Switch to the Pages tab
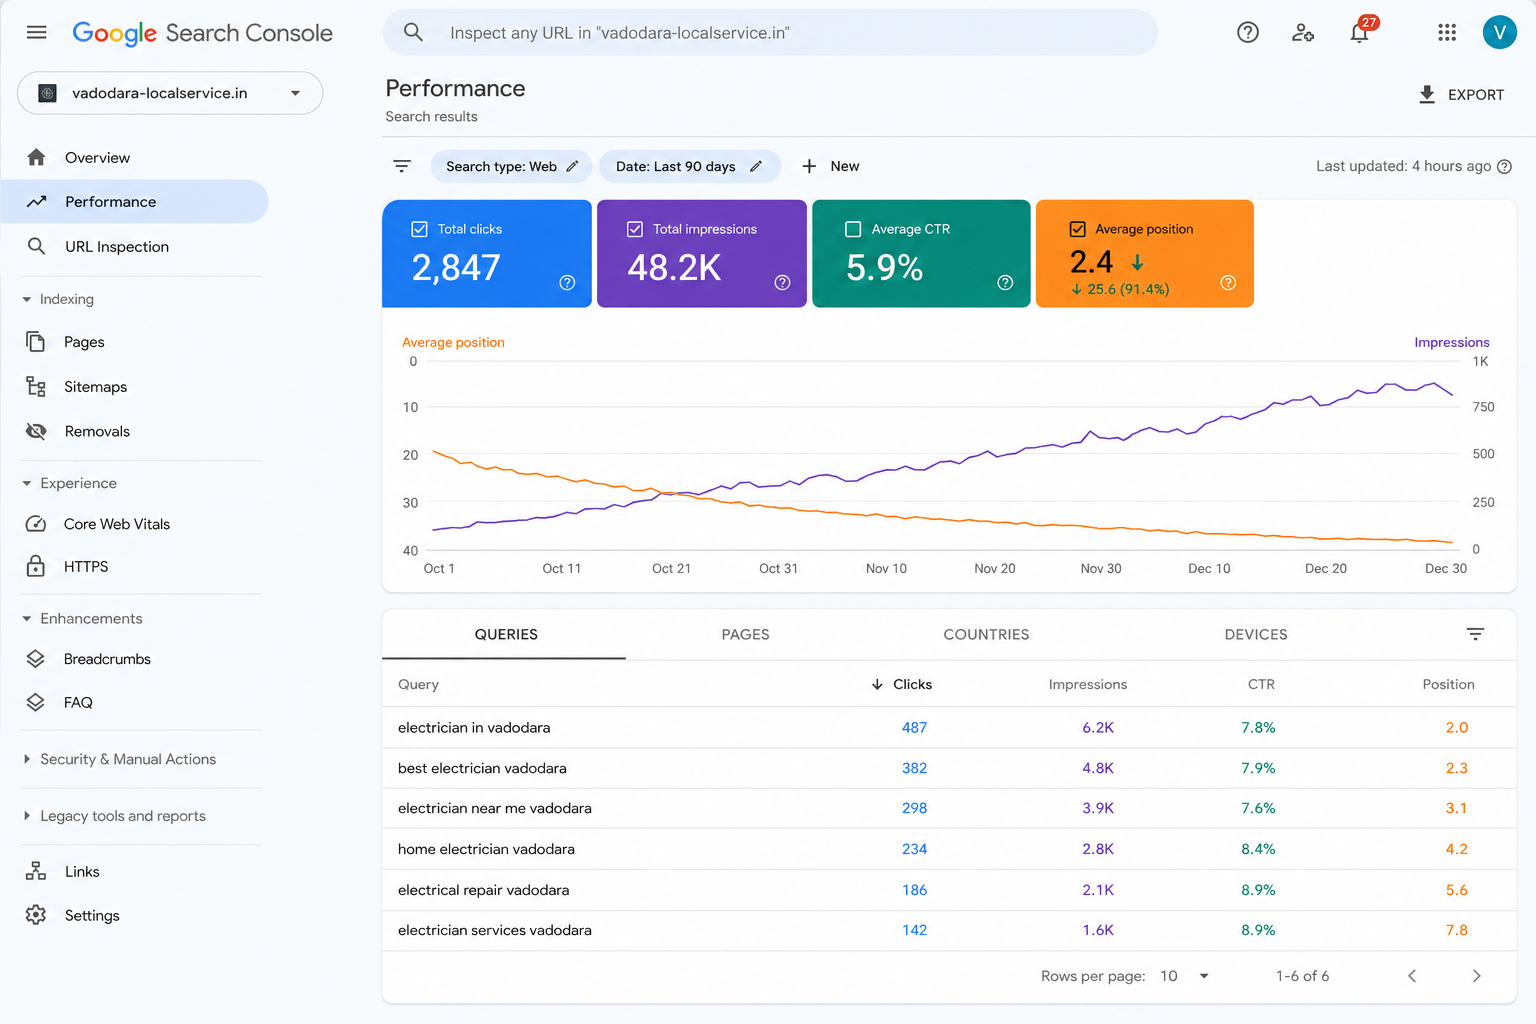Image resolution: width=1536 pixels, height=1024 pixels. 746,634
